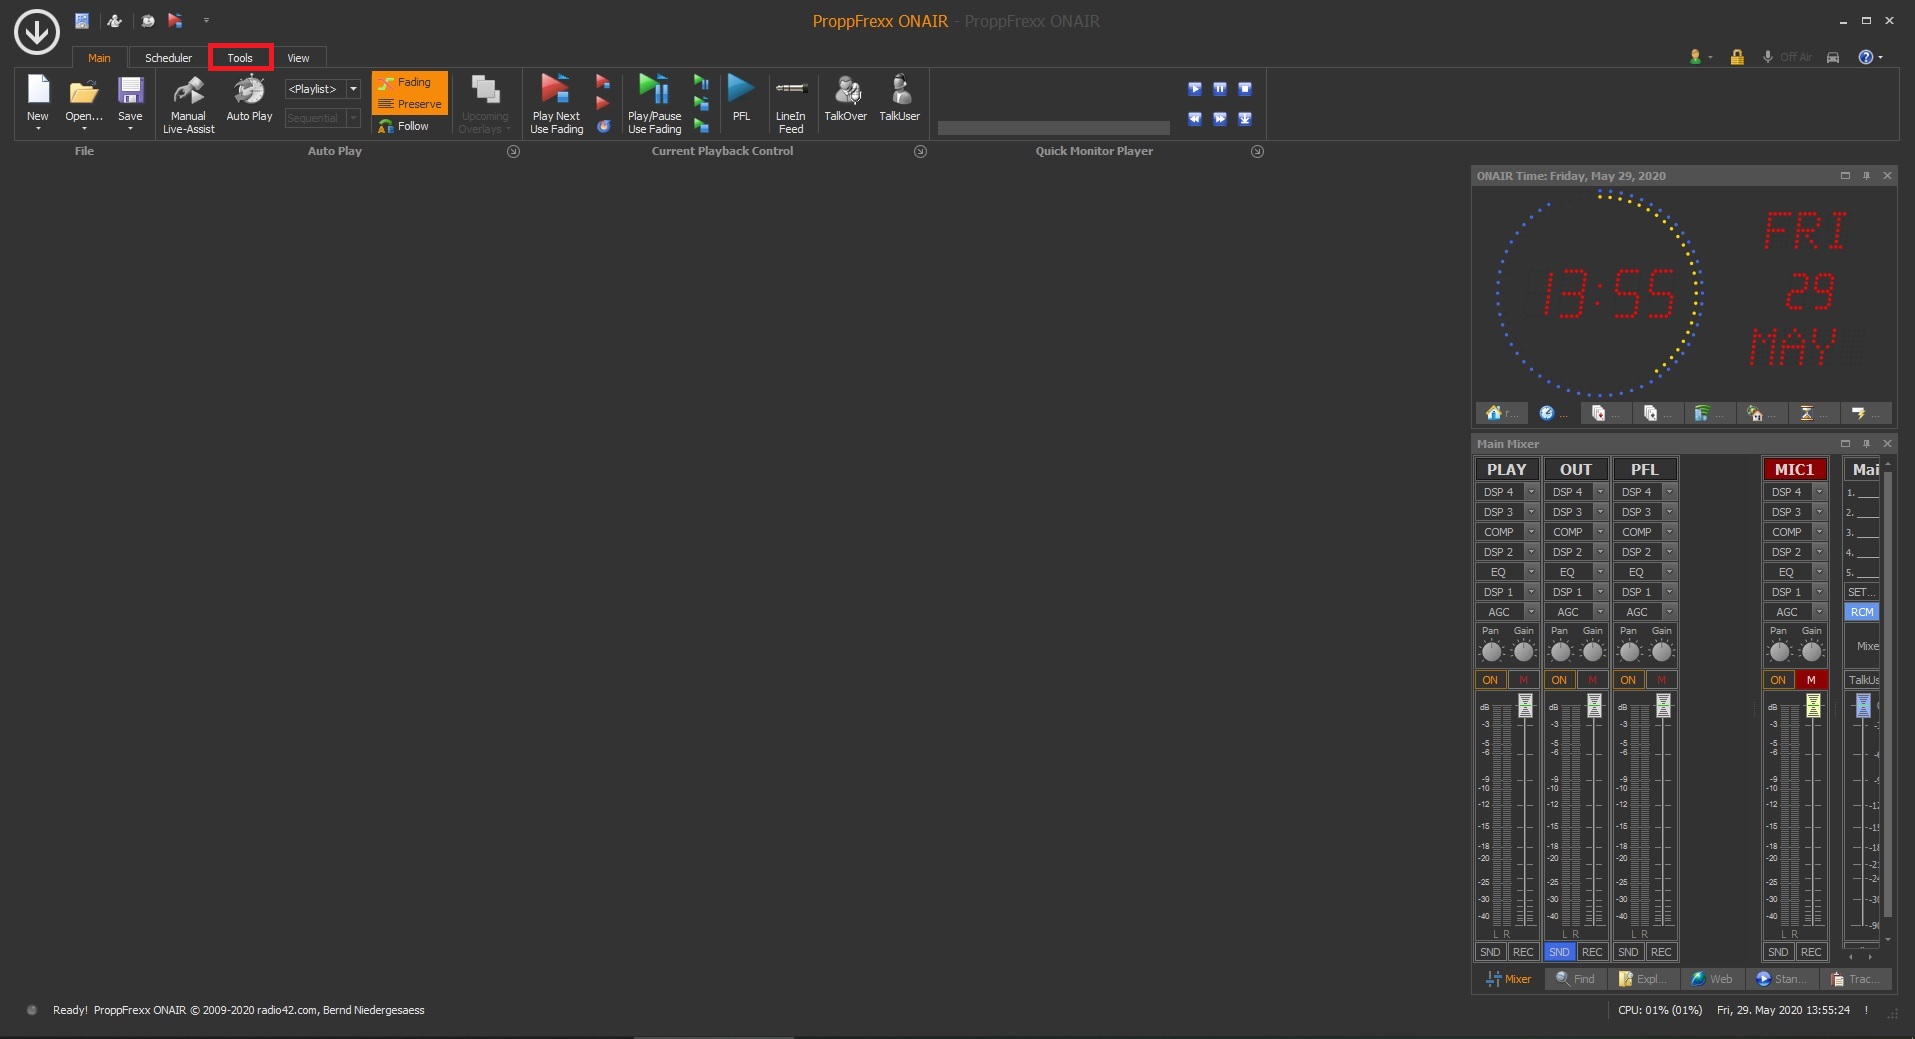Click the PLAY channel volume fader
This screenshot has height=1039, width=1915.
1525,707
